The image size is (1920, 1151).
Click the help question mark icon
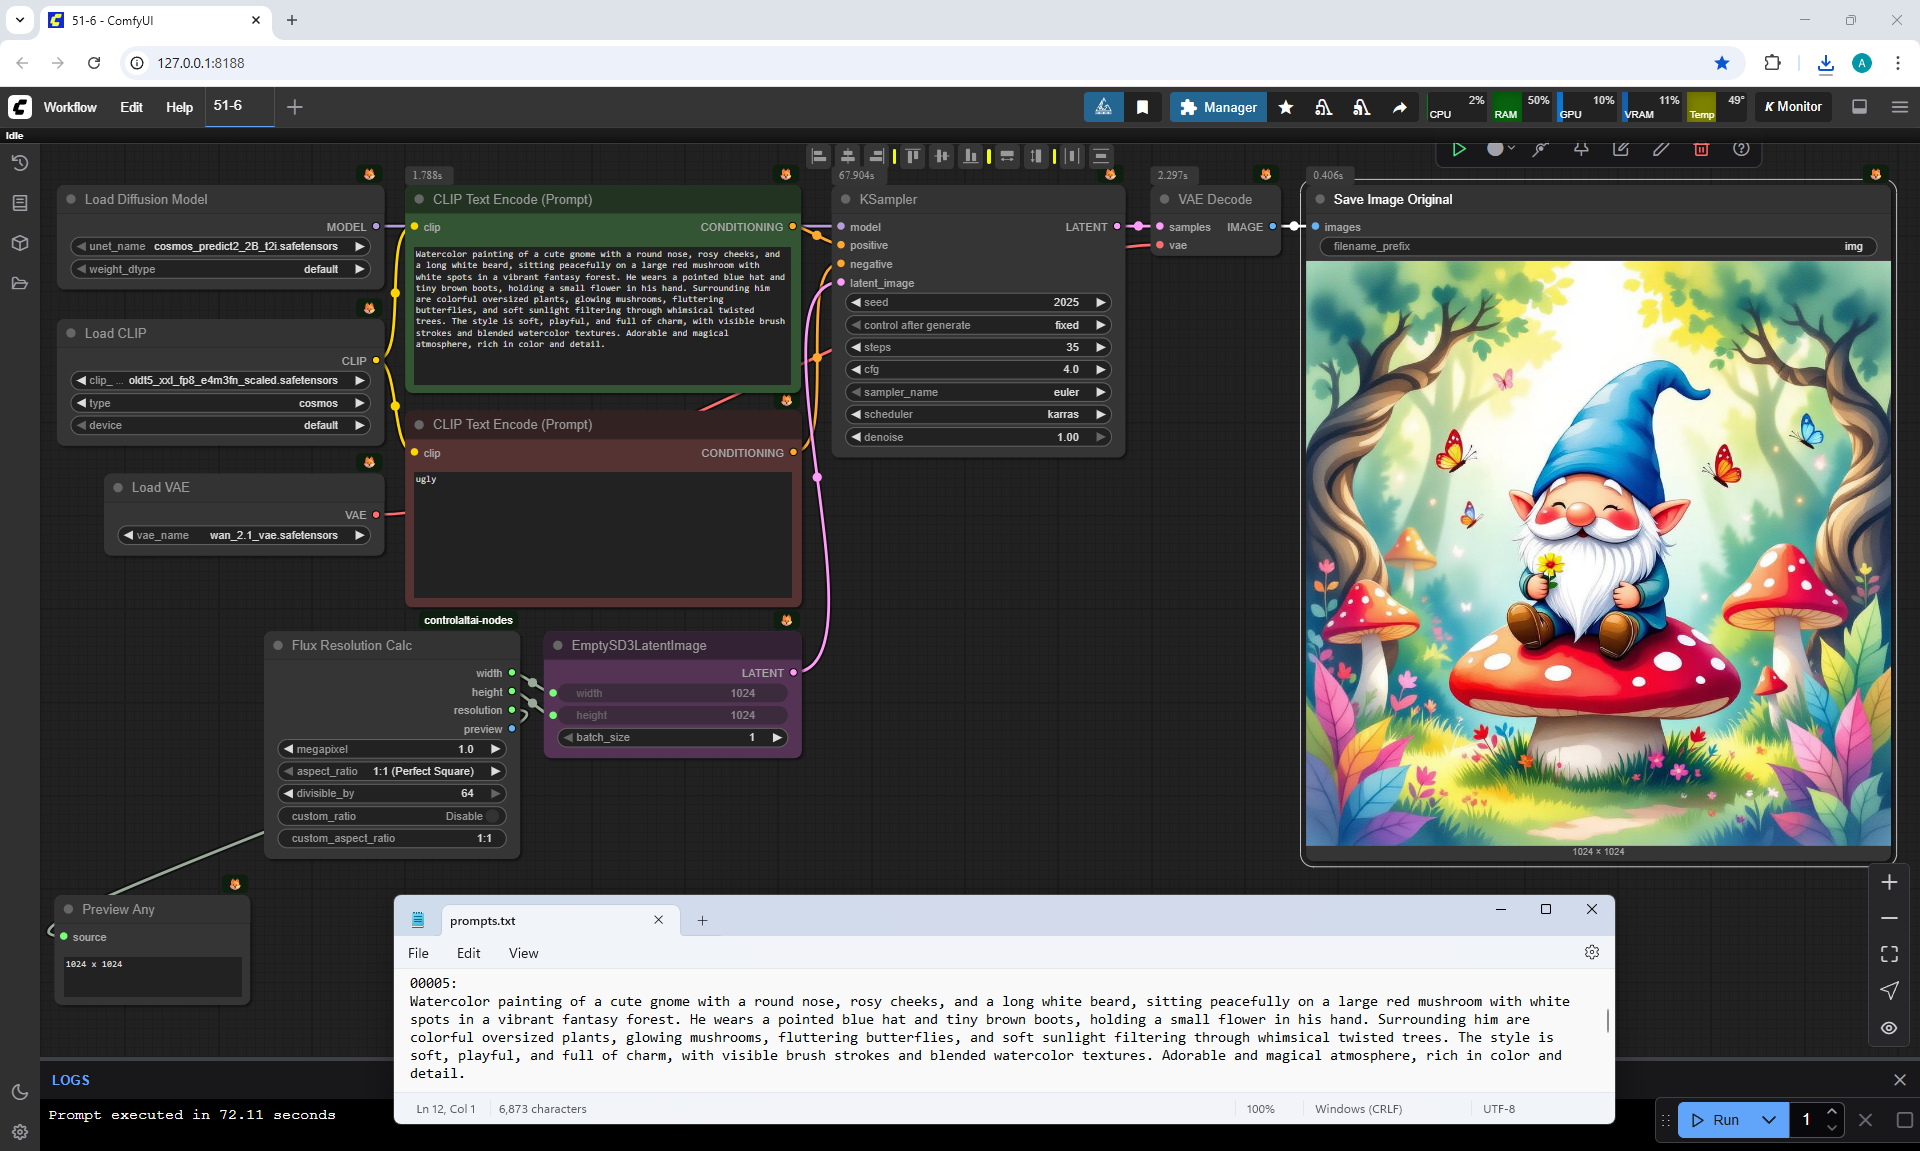click(1741, 149)
